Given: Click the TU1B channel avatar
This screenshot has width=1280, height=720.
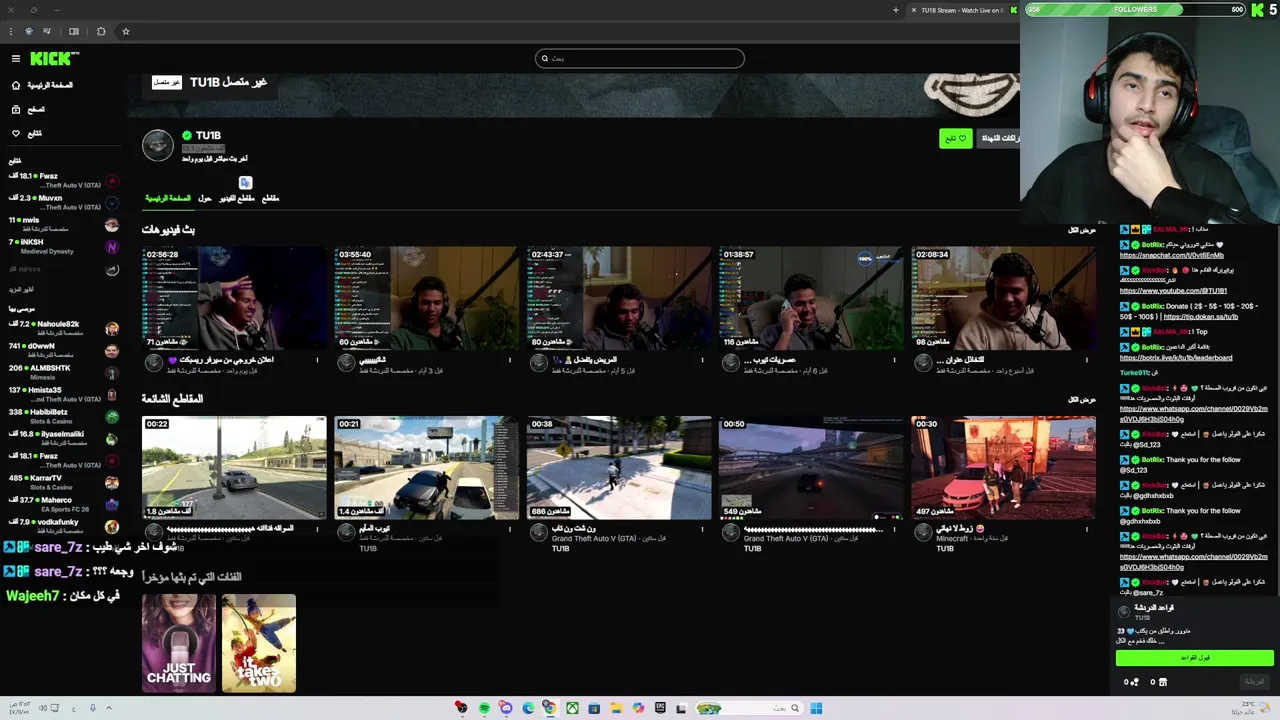Looking at the screenshot, I should tap(158, 146).
